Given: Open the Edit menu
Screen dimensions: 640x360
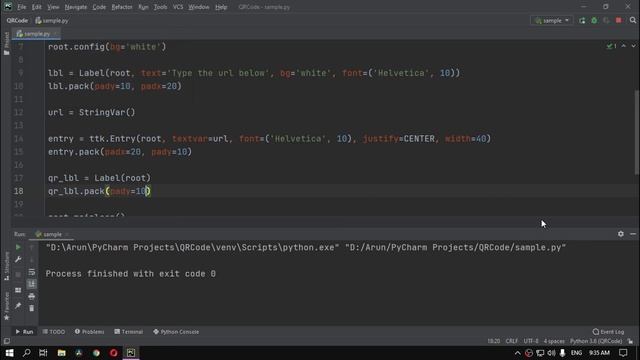Looking at the screenshot, I should coord(37,7).
